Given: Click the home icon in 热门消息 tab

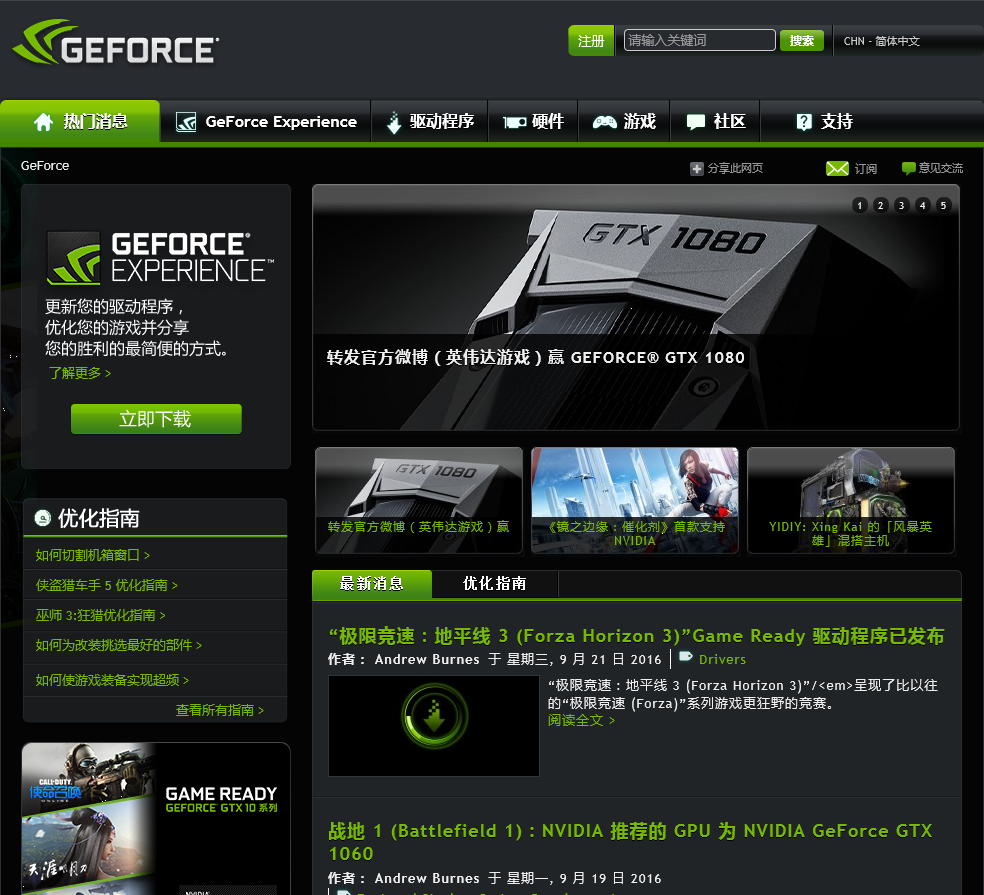Looking at the screenshot, I should [43, 122].
